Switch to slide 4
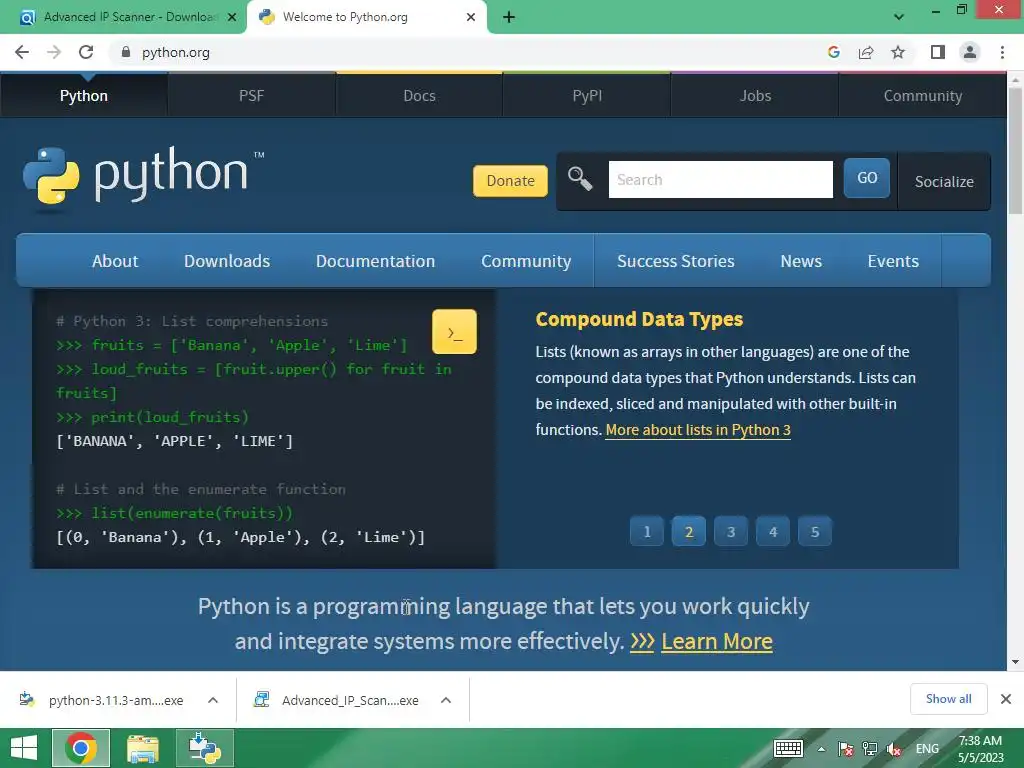1024x768 pixels. click(x=773, y=532)
